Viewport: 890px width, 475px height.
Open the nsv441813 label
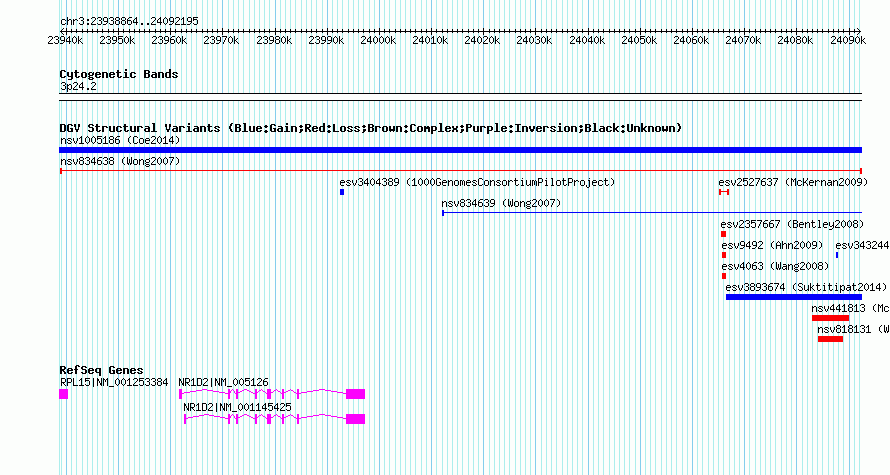pyautogui.click(x=850, y=308)
